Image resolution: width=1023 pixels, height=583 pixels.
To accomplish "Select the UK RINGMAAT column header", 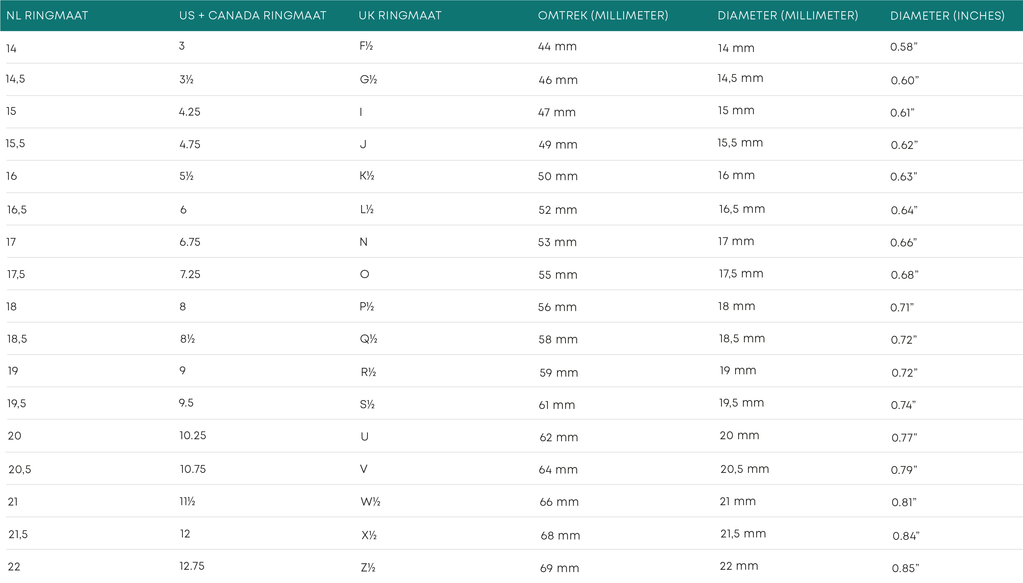I will click(x=400, y=16).
